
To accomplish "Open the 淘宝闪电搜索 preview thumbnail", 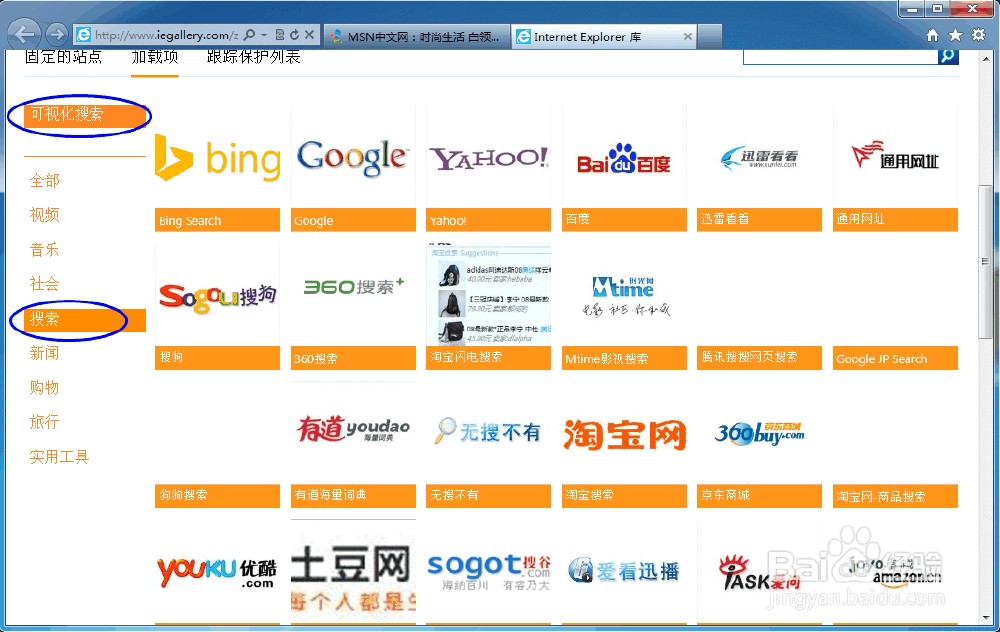I will point(489,295).
